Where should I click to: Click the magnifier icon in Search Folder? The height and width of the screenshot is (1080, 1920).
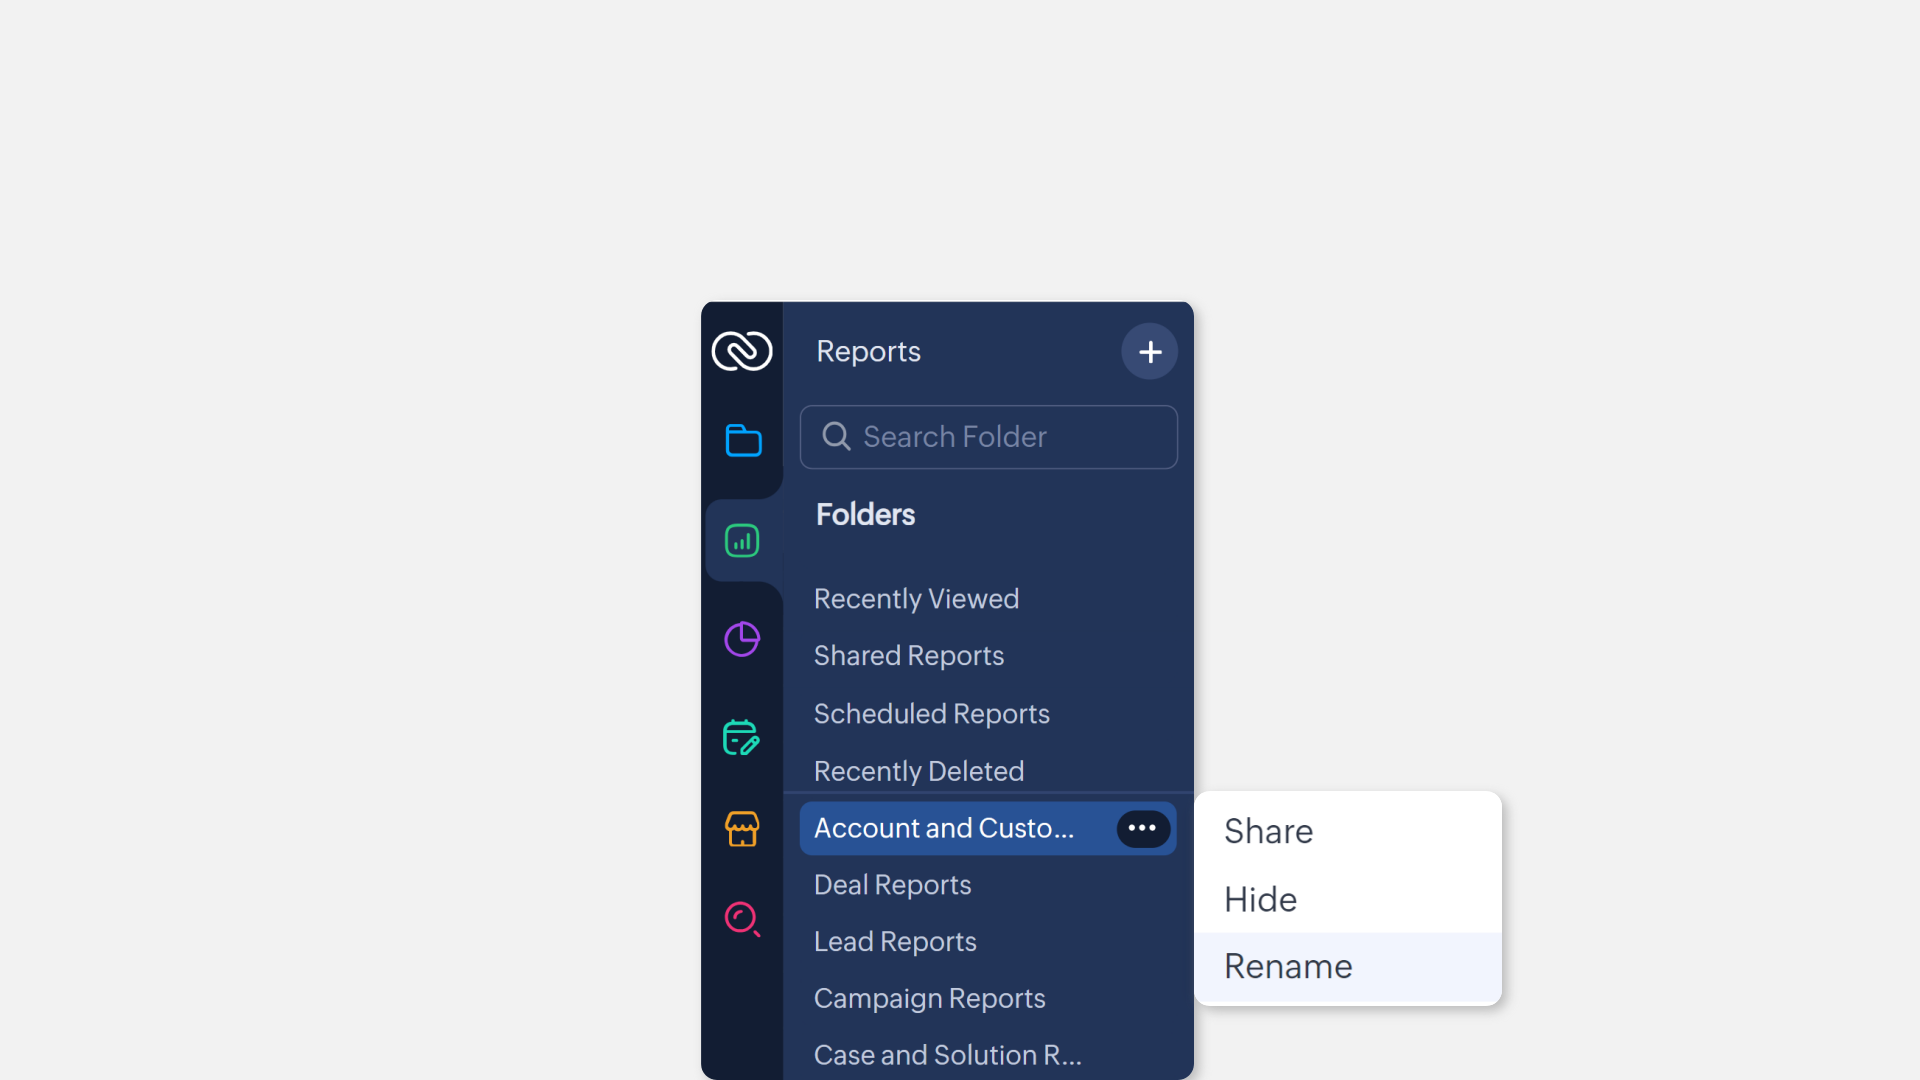tap(836, 436)
